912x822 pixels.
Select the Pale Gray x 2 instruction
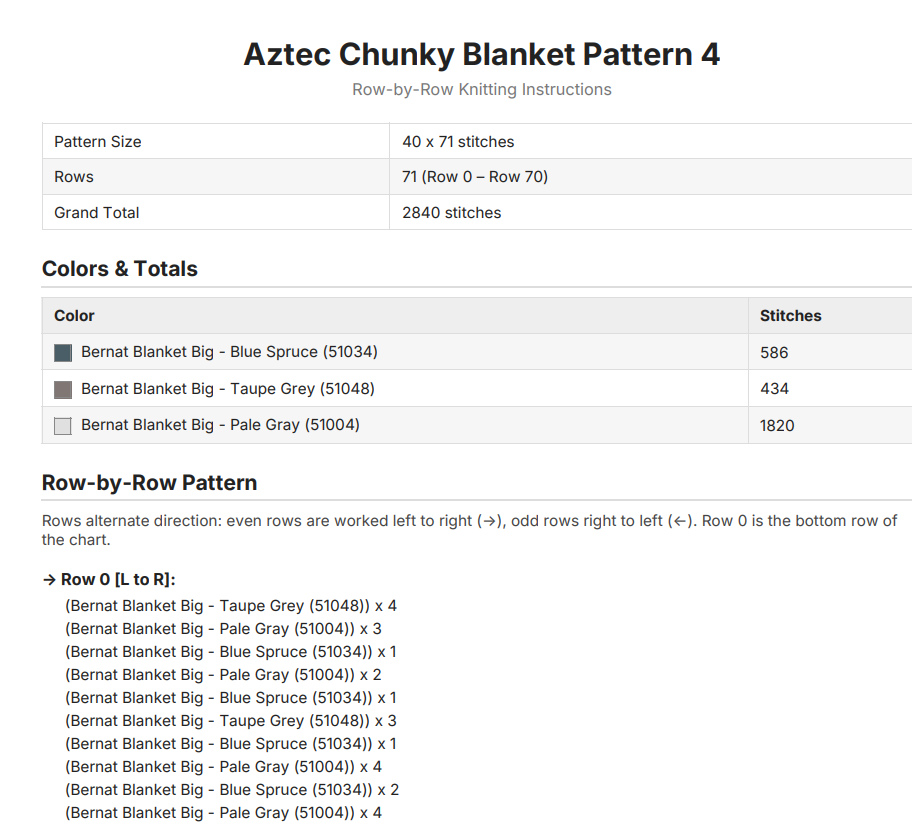point(223,675)
